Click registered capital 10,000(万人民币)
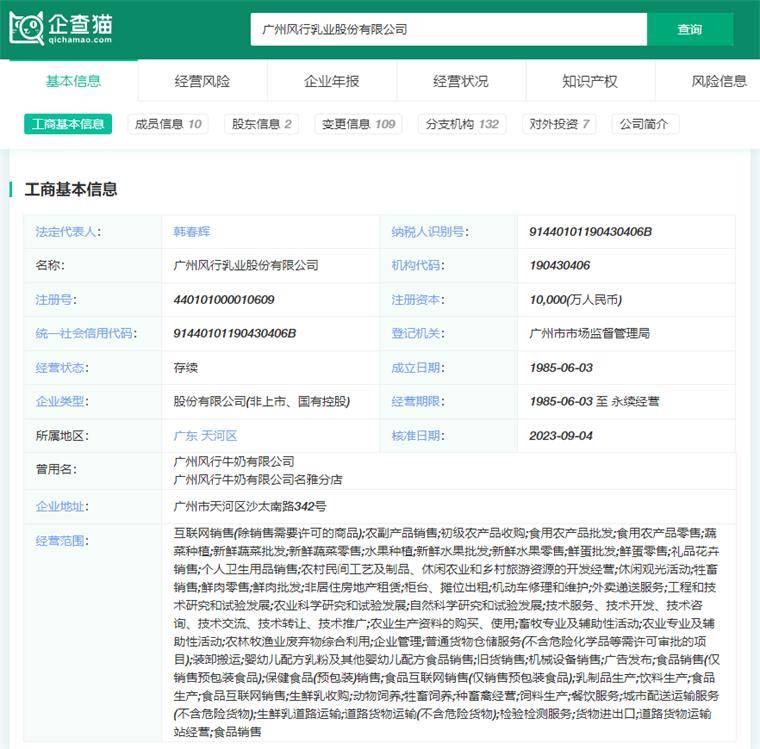The width and height of the screenshot is (760, 749). 576,300
